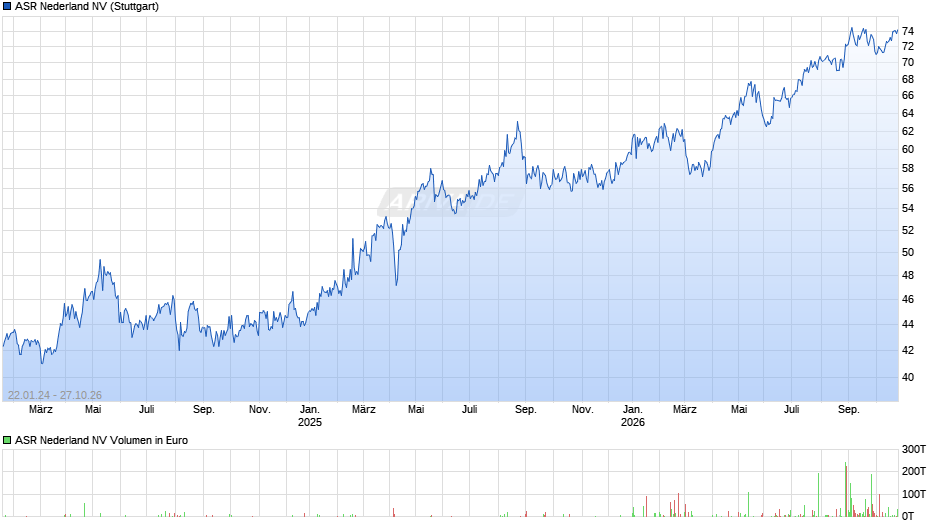The width and height of the screenshot is (940, 526).
Task: Click the price axis label 74
Action: coord(908,31)
